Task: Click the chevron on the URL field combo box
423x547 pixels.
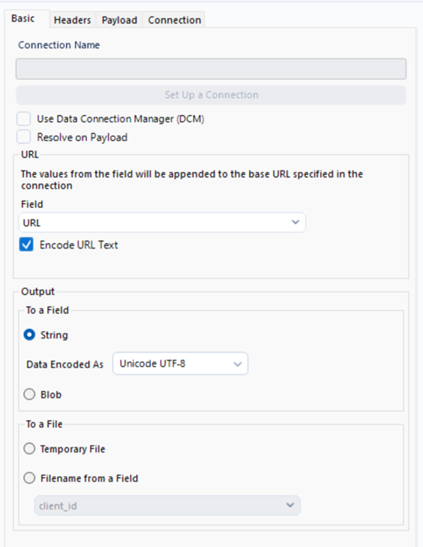Action: pyautogui.click(x=295, y=222)
